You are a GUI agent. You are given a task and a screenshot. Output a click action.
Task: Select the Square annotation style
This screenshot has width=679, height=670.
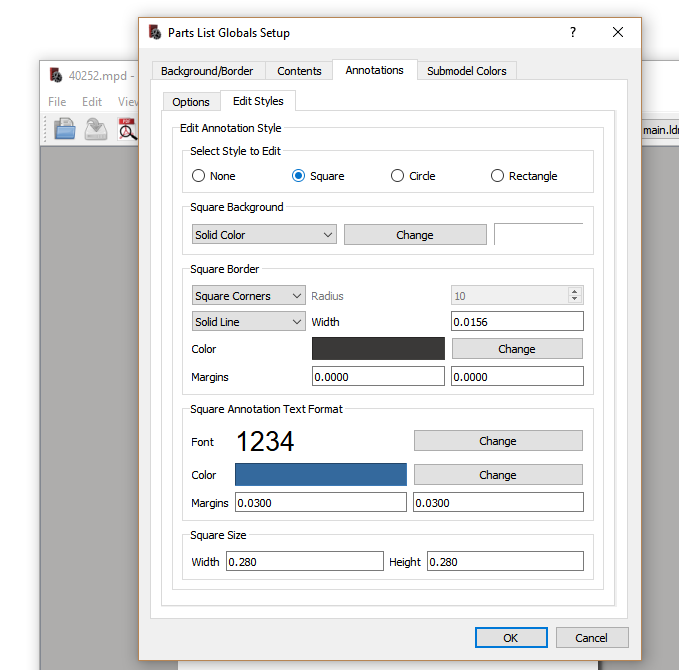pos(318,176)
